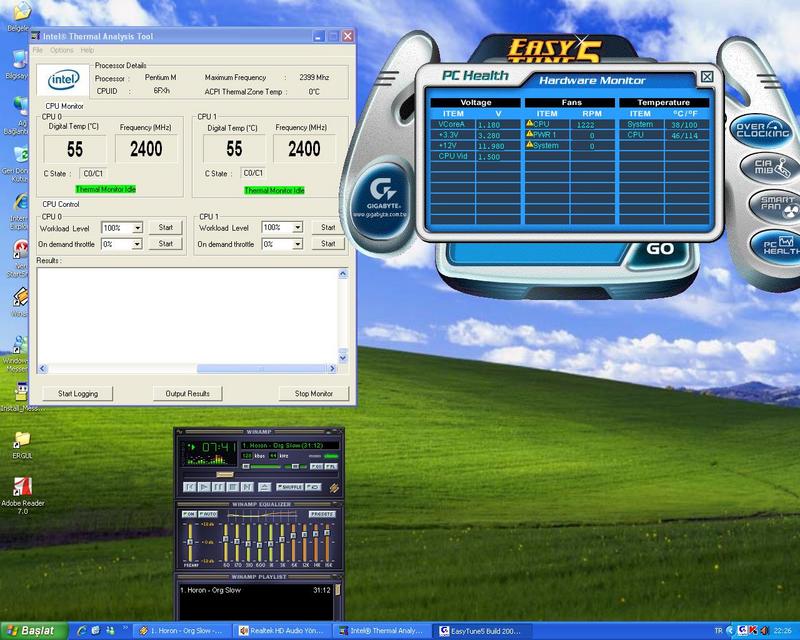Click the warning icon beside PWR 1 fan
This screenshot has height=640, width=800.
(x=530, y=134)
